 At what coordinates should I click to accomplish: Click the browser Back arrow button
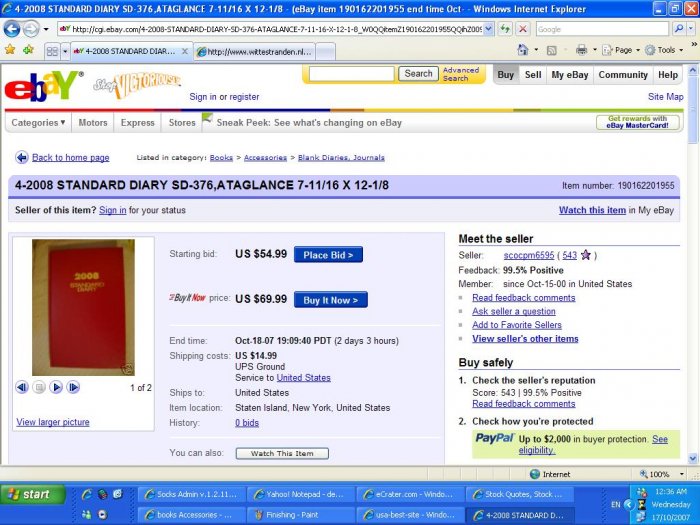[12, 29]
